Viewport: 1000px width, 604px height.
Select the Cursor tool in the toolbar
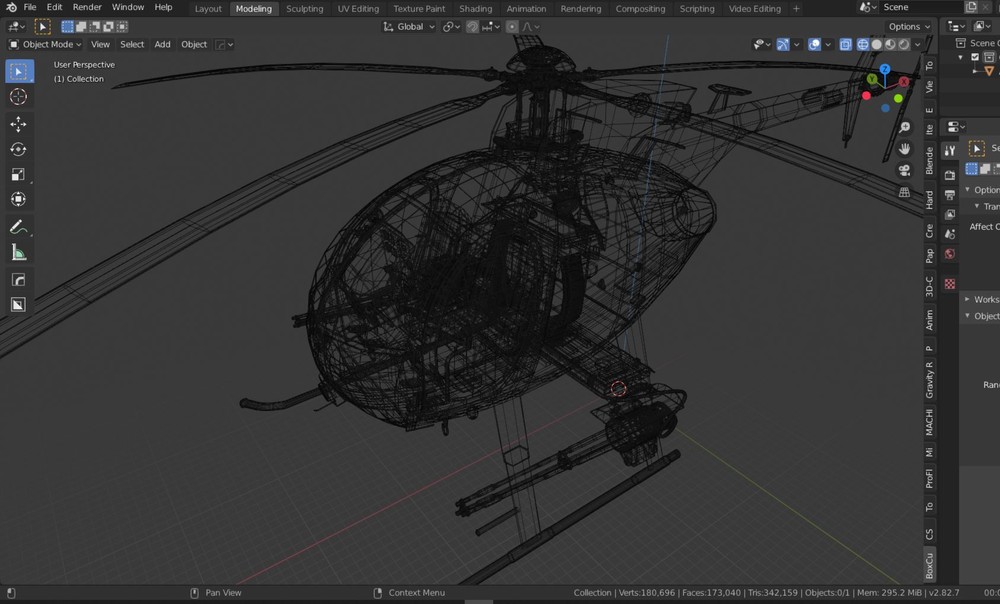pyautogui.click(x=18, y=97)
